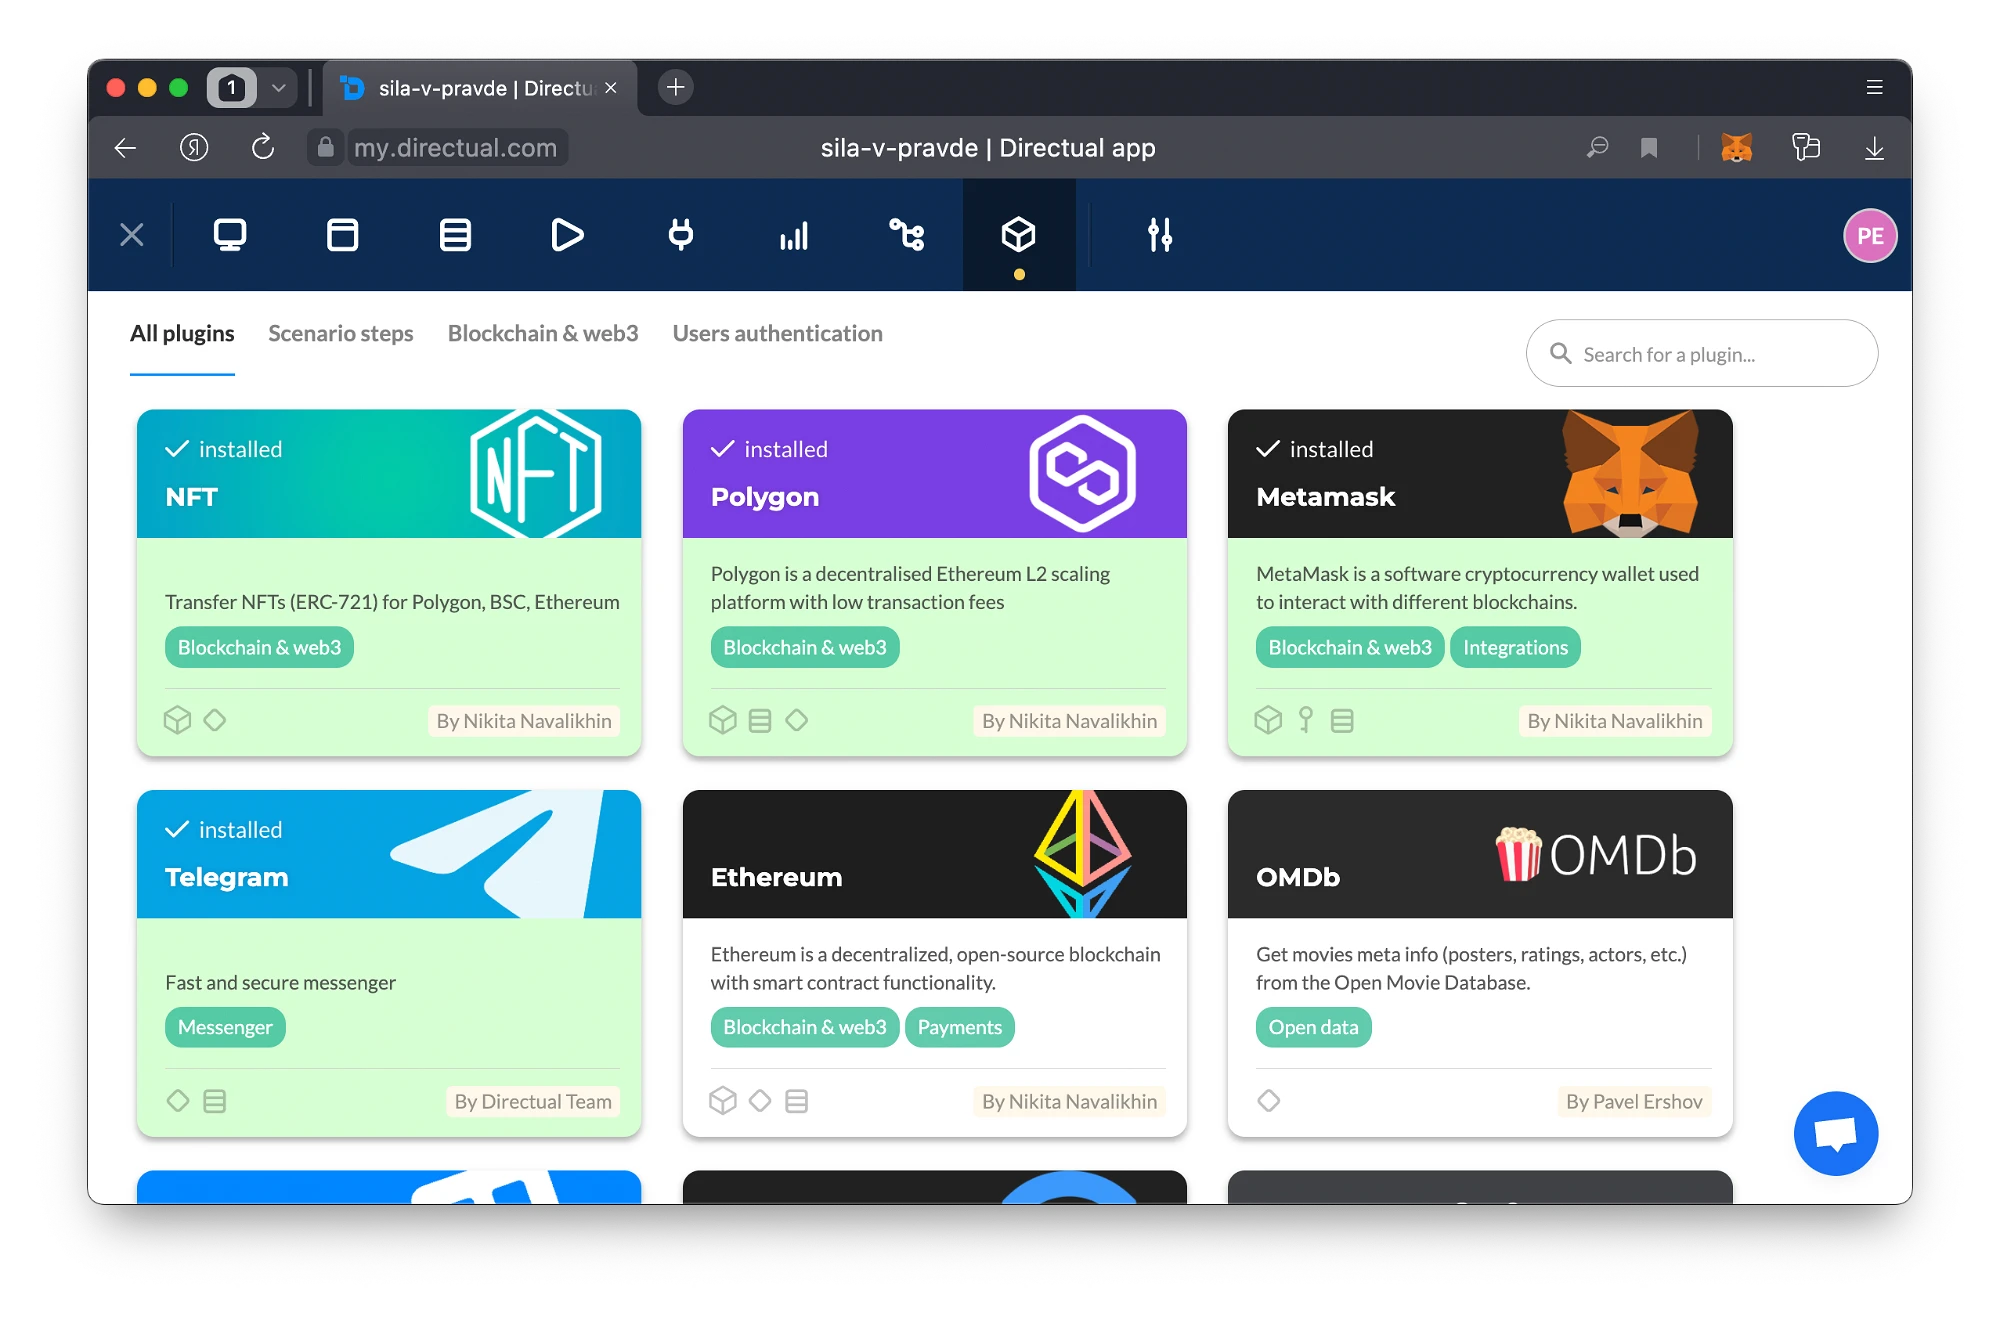Click Integrations tag on Metamask card

click(1515, 647)
